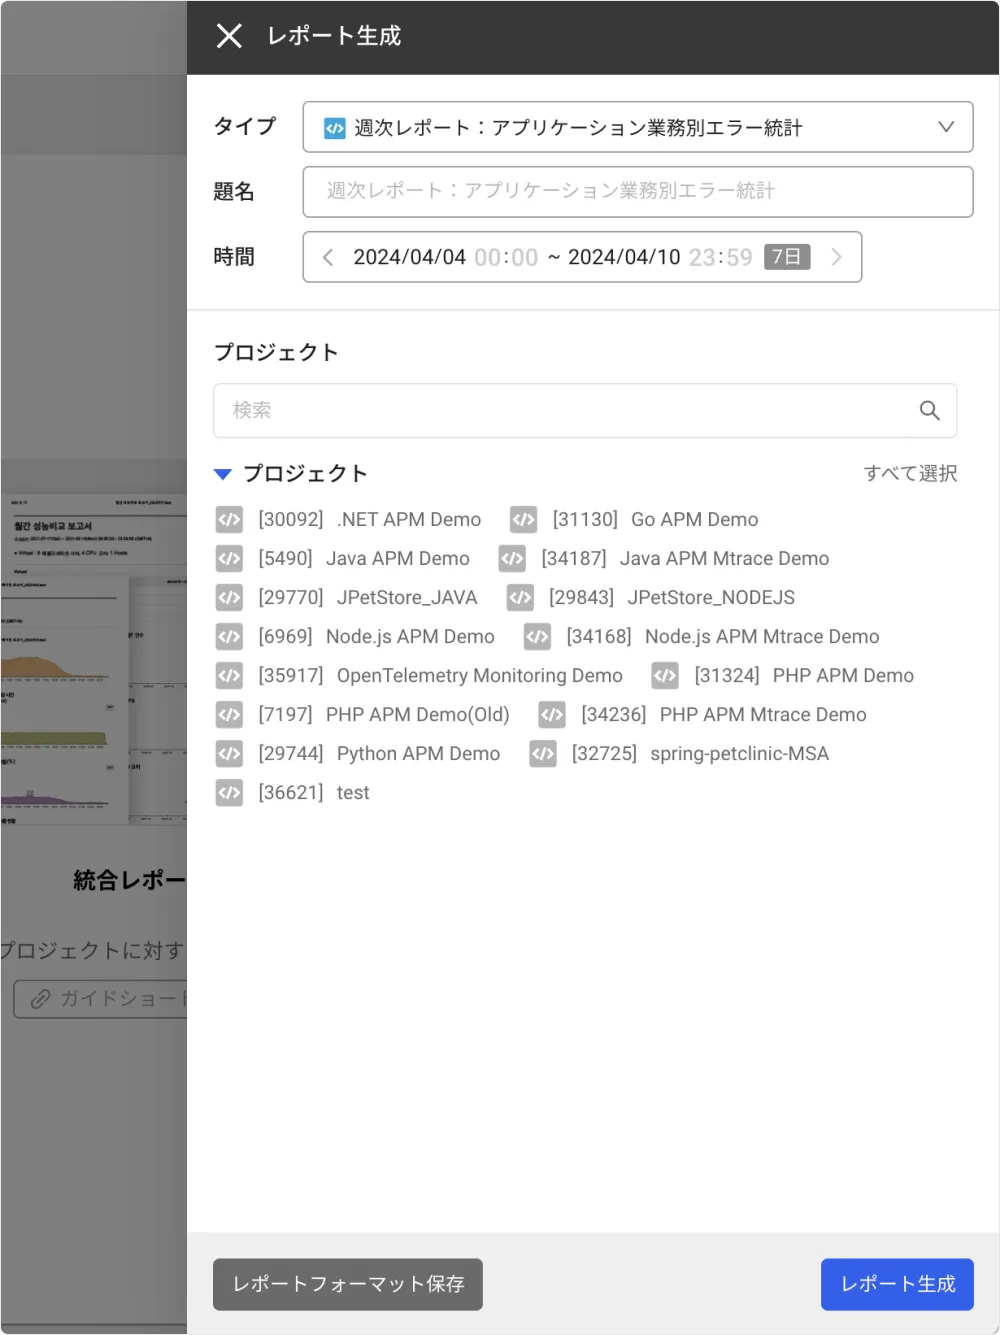The width and height of the screenshot is (1000, 1335).
Task: Click the icon beside [6969] Node.js APM Demo
Action: click(229, 636)
